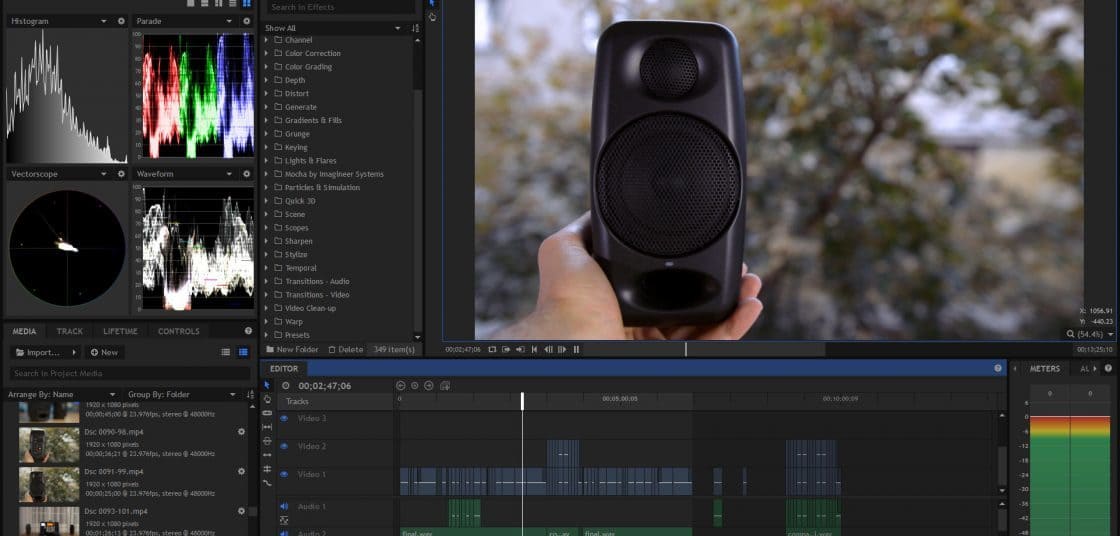Switch to the TRACK tab
The height and width of the screenshot is (536, 1120).
click(70, 332)
